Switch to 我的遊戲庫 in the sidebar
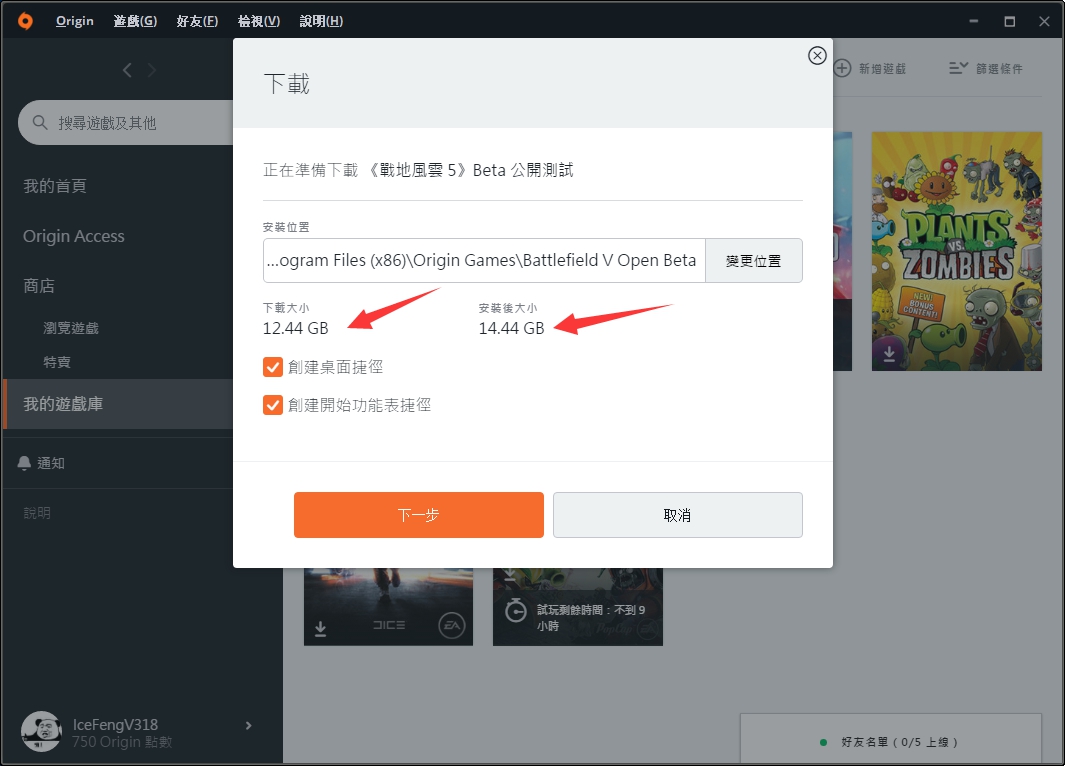 pos(61,404)
